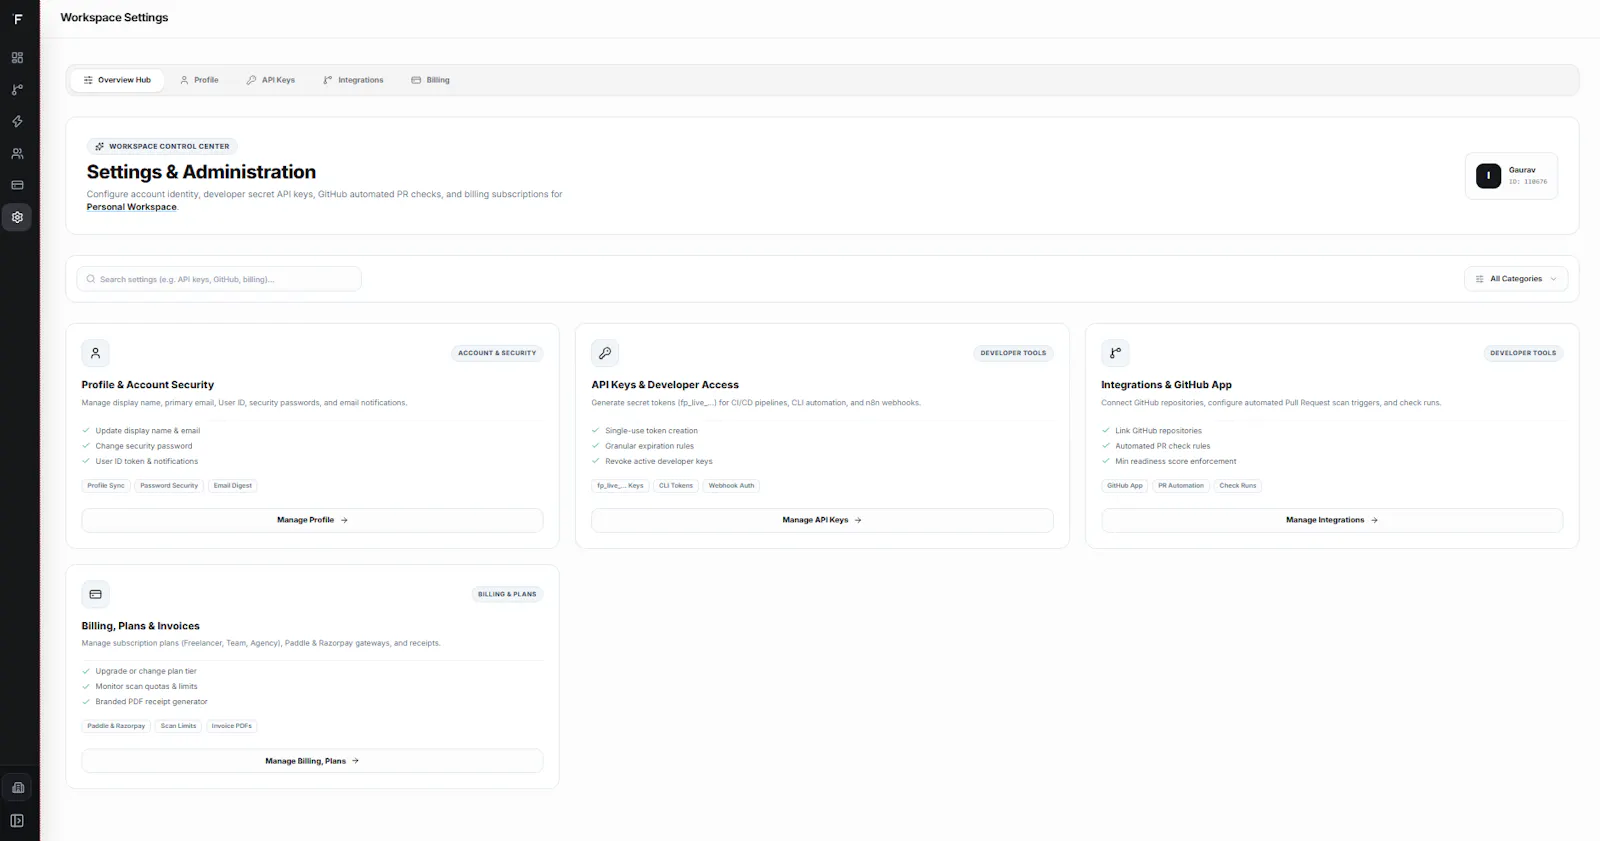The image size is (1600, 841).
Task: Click the Paddle & Razorpay tag
Action: [x=116, y=726]
